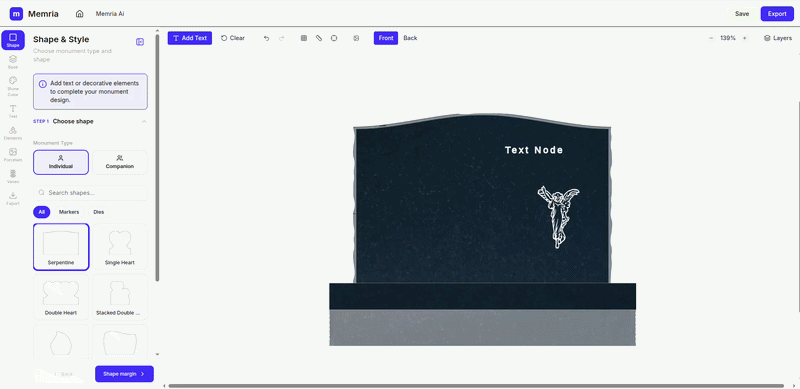Filter shapes by All
Image resolution: width=800 pixels, height=389 pixels.
tap(42, 212)
